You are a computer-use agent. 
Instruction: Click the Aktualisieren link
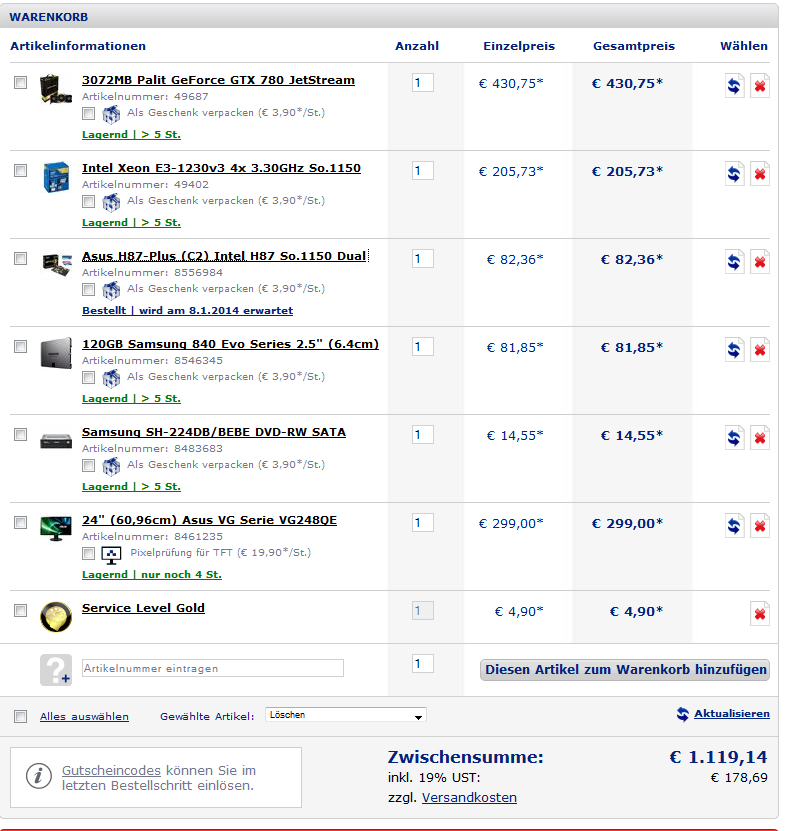coord(731,713)
